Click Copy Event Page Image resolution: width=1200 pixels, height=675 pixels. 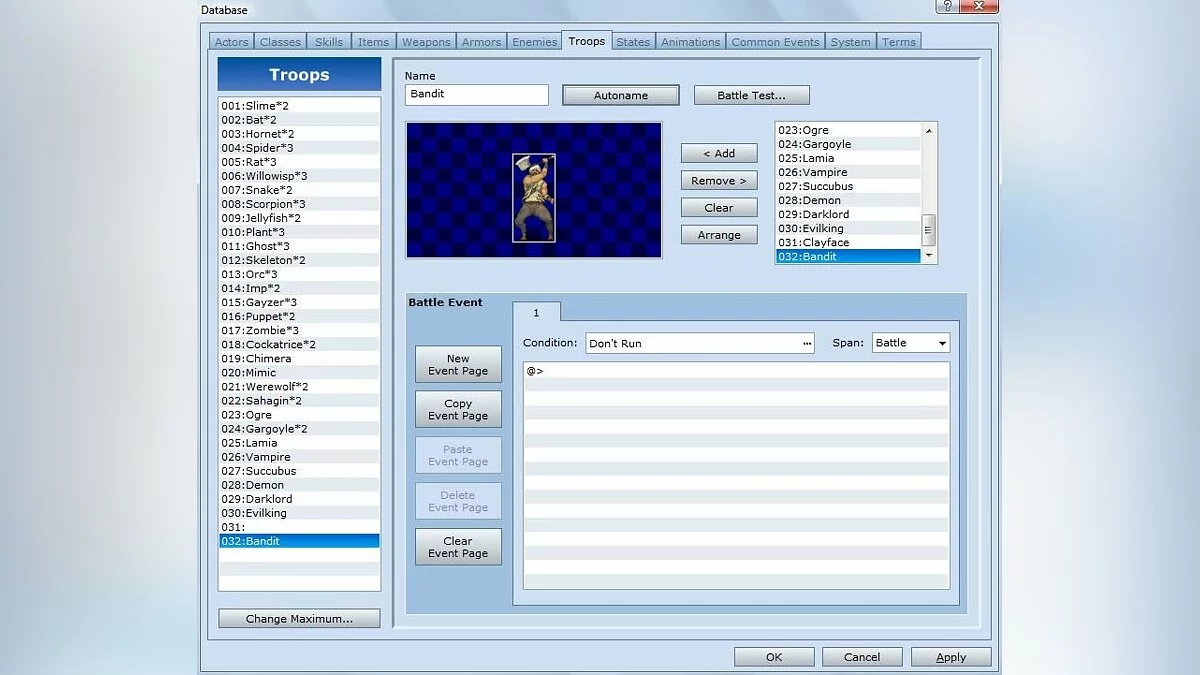tap(458, 410)
